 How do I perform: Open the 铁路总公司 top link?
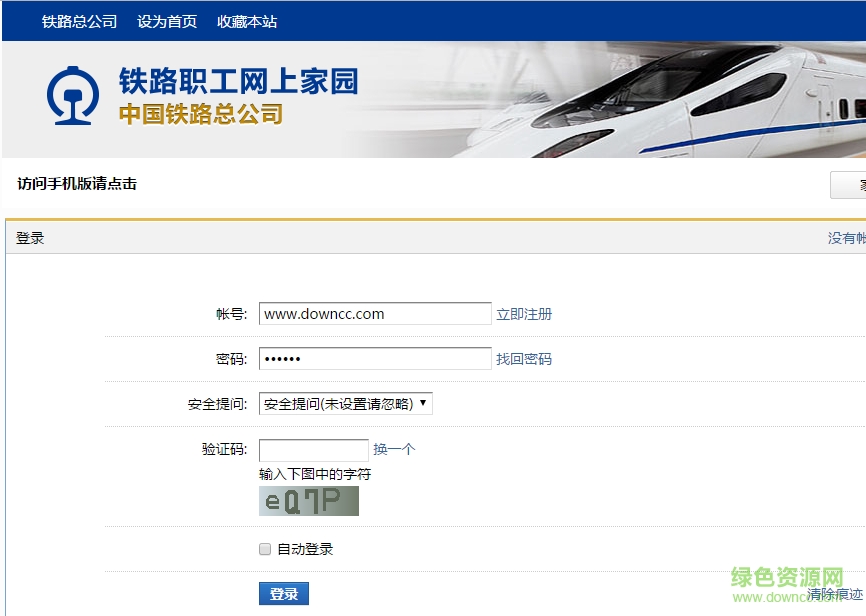(x=80, y=22)
